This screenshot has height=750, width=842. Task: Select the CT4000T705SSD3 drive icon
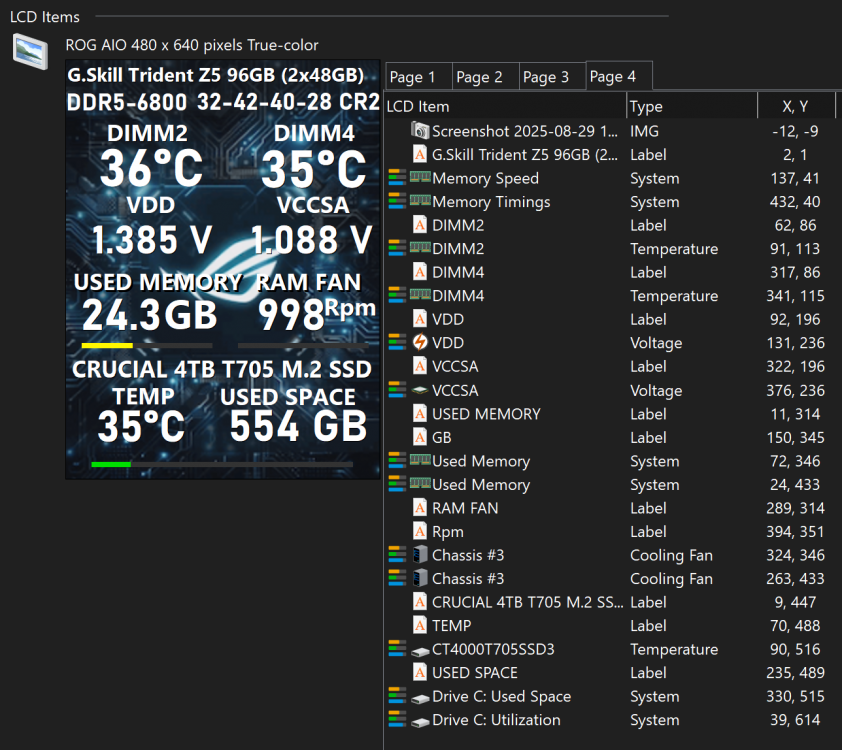coord(420,651)
